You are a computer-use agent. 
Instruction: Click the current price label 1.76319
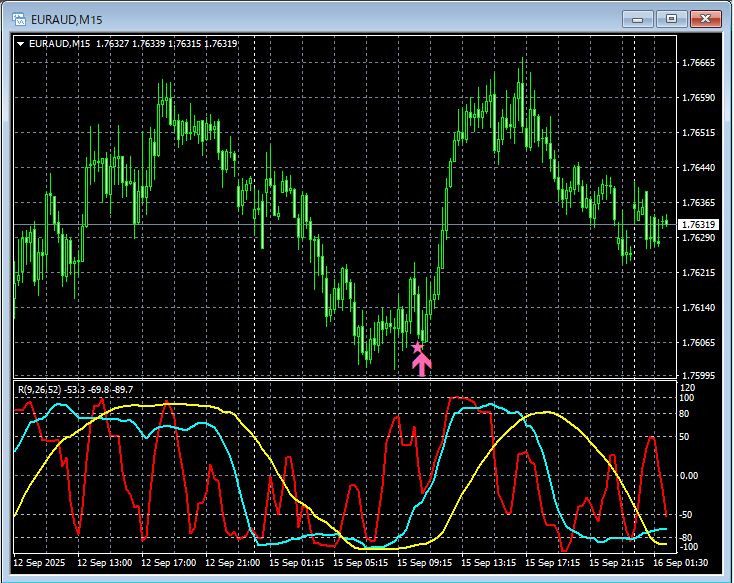click(697, 225)
